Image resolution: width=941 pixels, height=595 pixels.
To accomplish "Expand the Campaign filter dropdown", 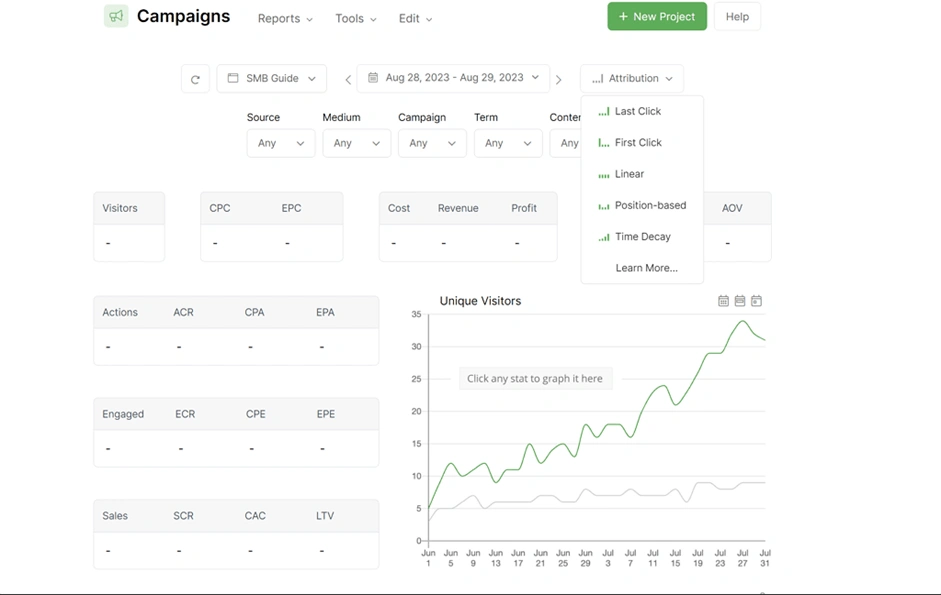I will coord(432,143).
